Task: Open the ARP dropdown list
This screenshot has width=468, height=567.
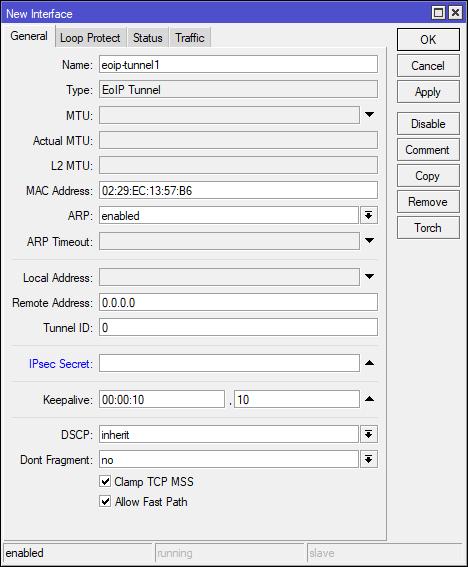Action: coord(369,216)
